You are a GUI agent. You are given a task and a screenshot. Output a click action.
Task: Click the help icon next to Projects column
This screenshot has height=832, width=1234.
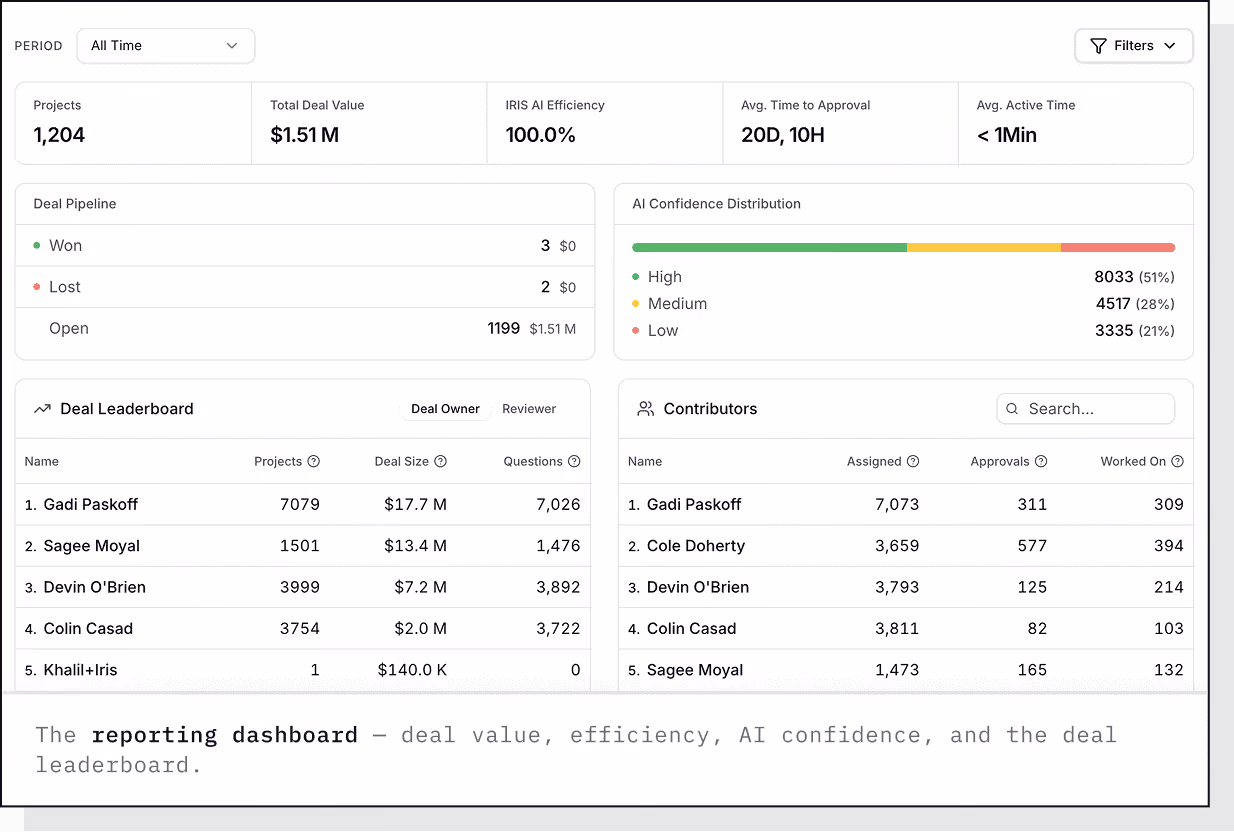314,462
